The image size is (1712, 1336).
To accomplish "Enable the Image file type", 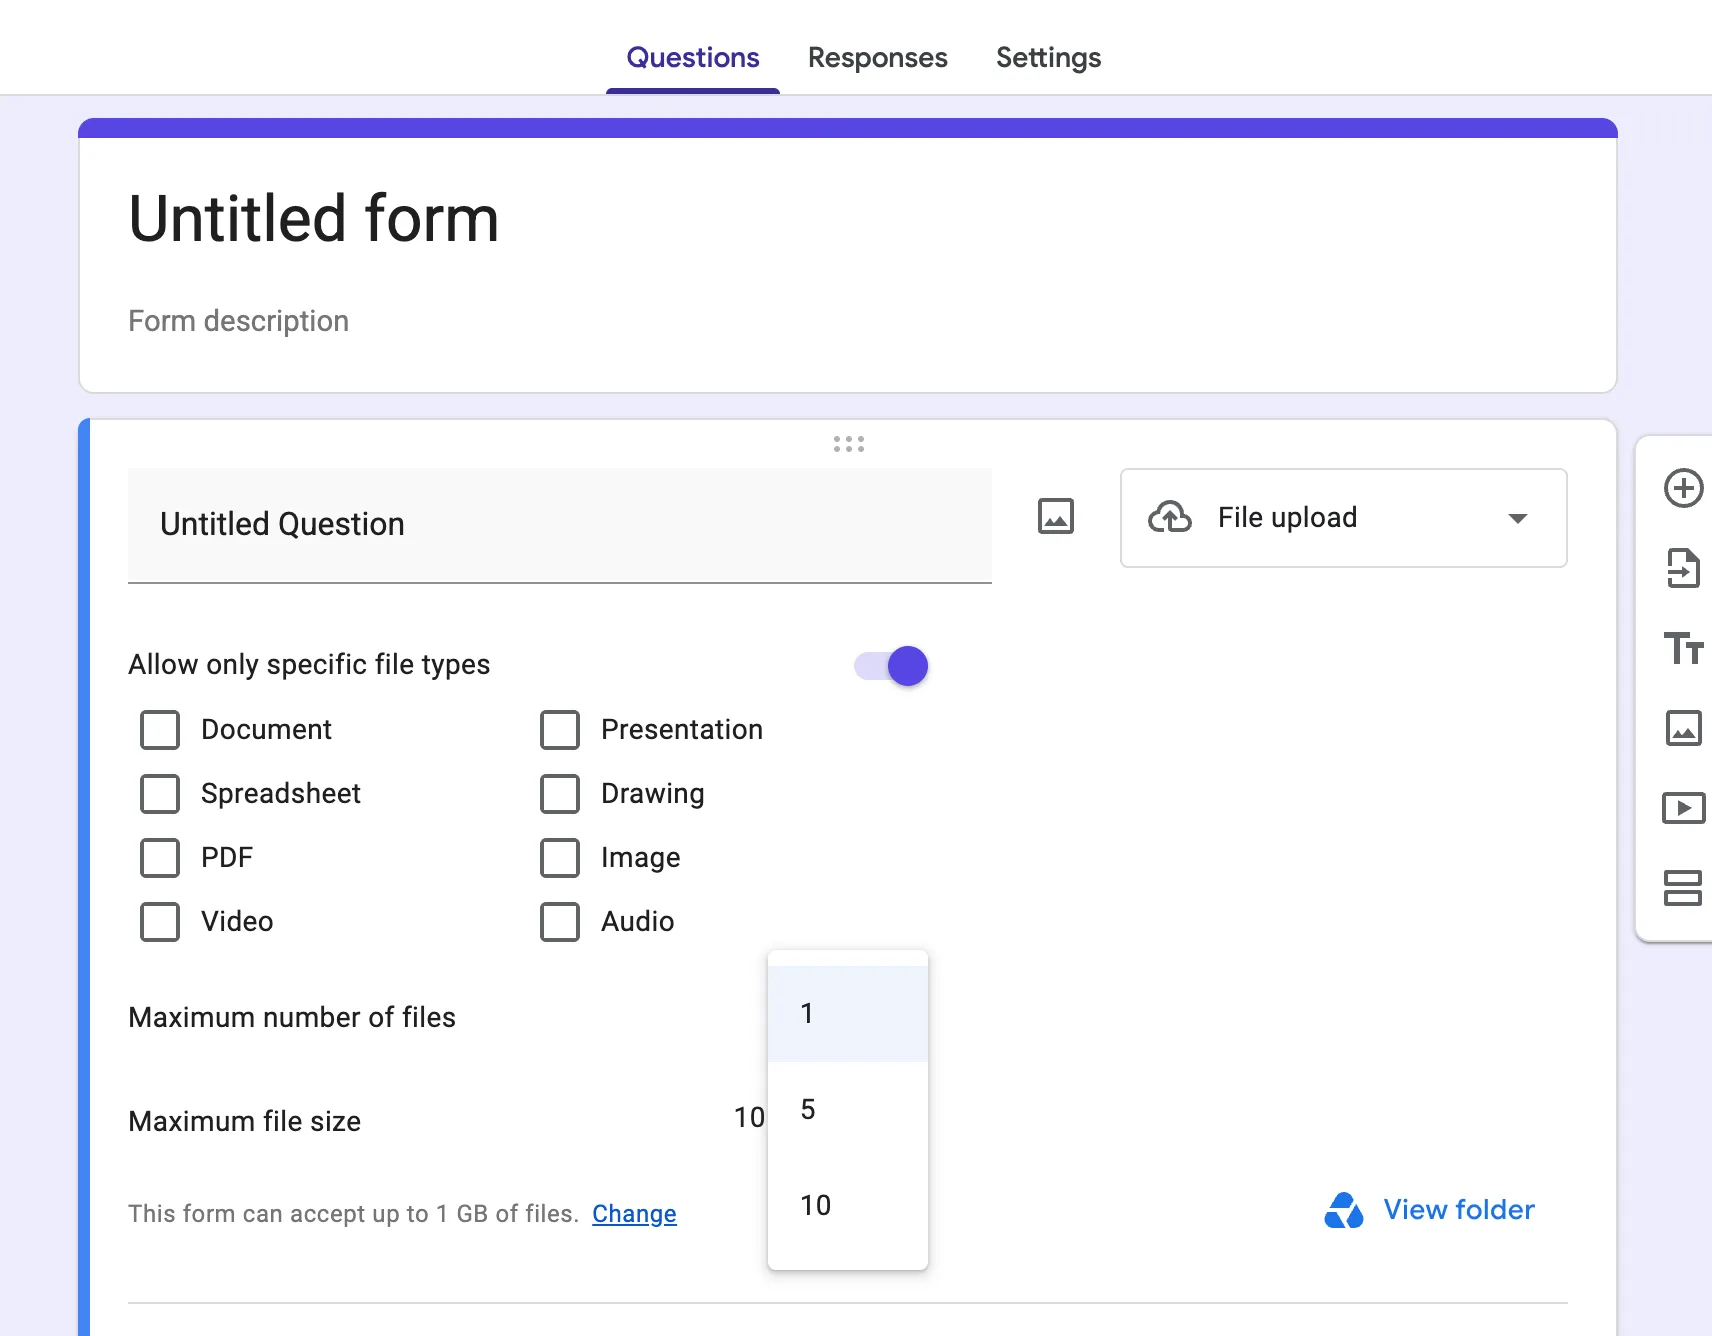I will pos(560,858).
